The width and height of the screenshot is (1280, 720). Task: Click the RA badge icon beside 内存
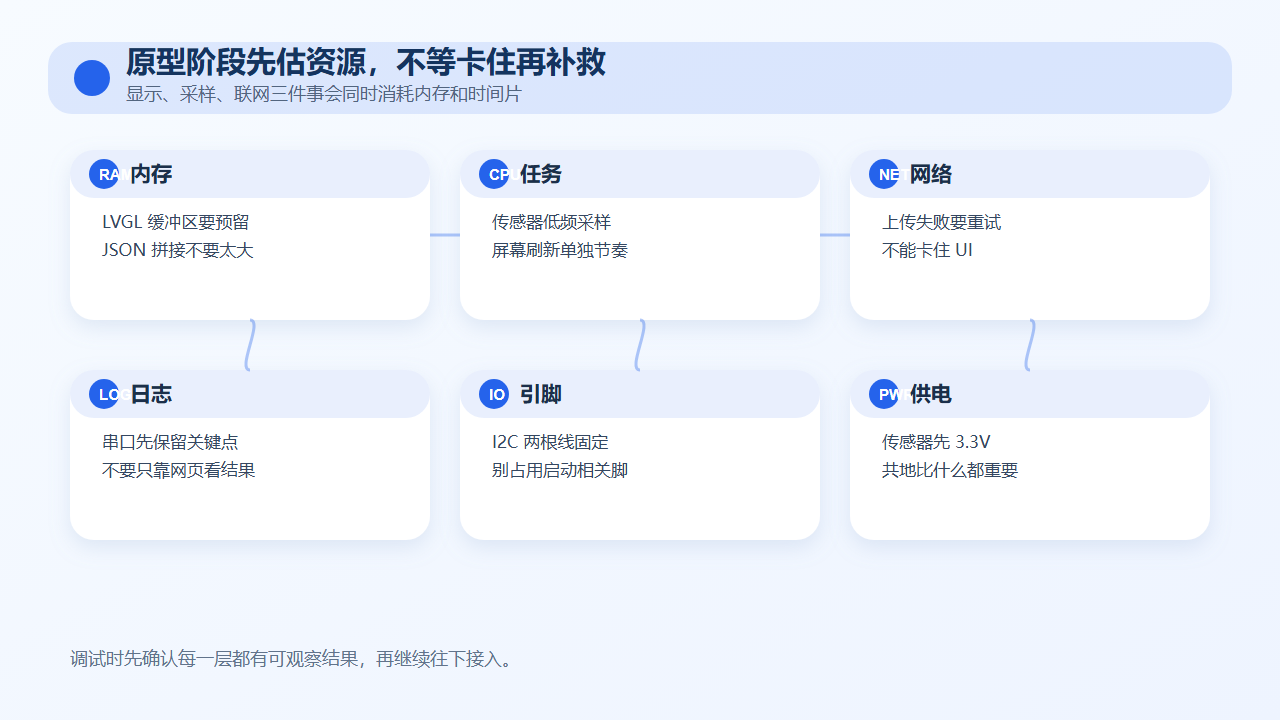coord(104,174)
